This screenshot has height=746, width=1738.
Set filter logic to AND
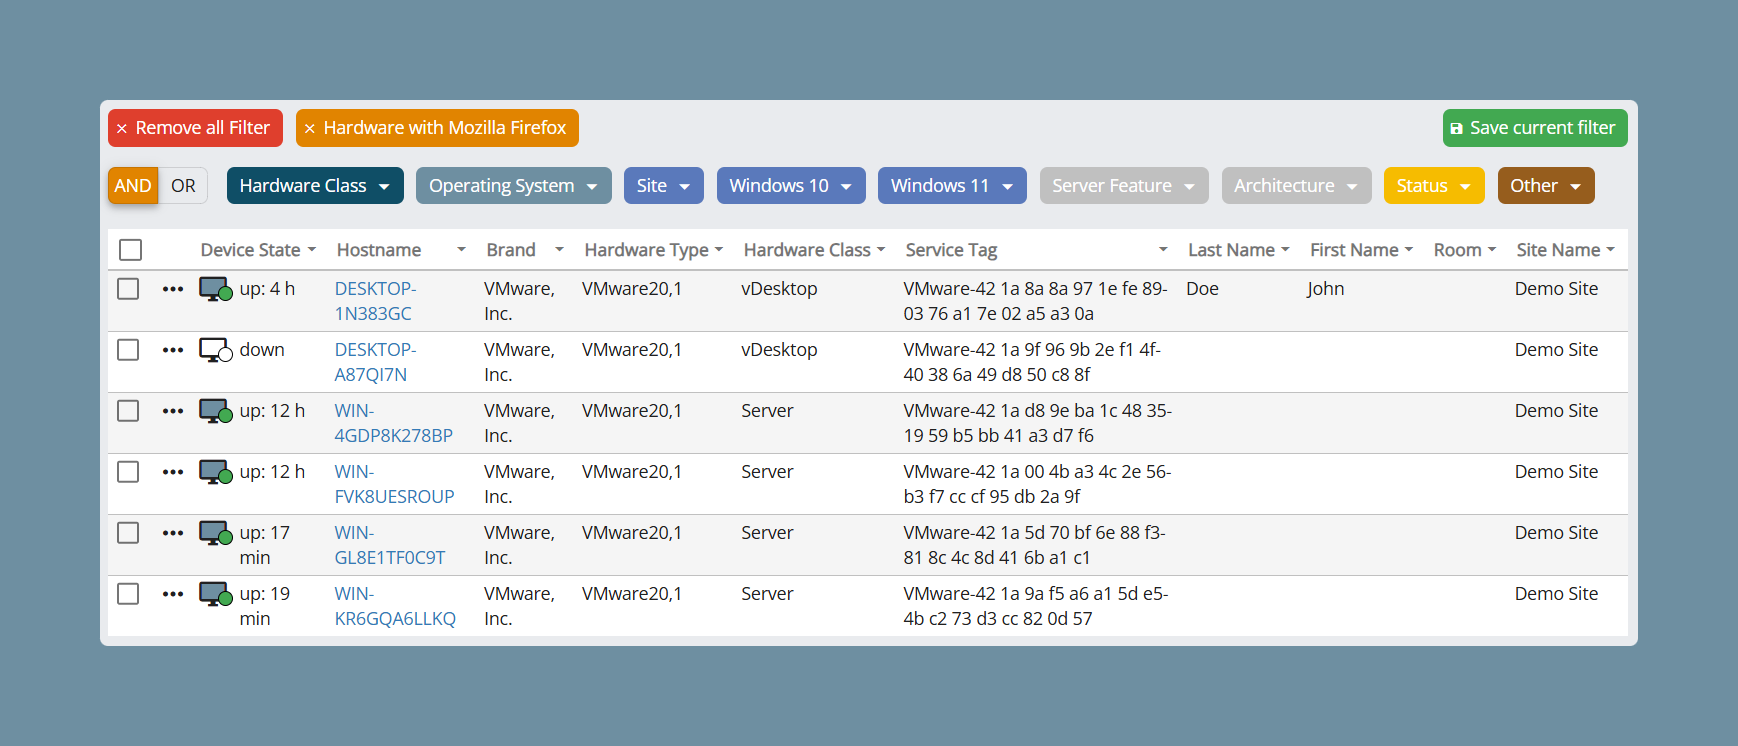[x=133, y=186]
